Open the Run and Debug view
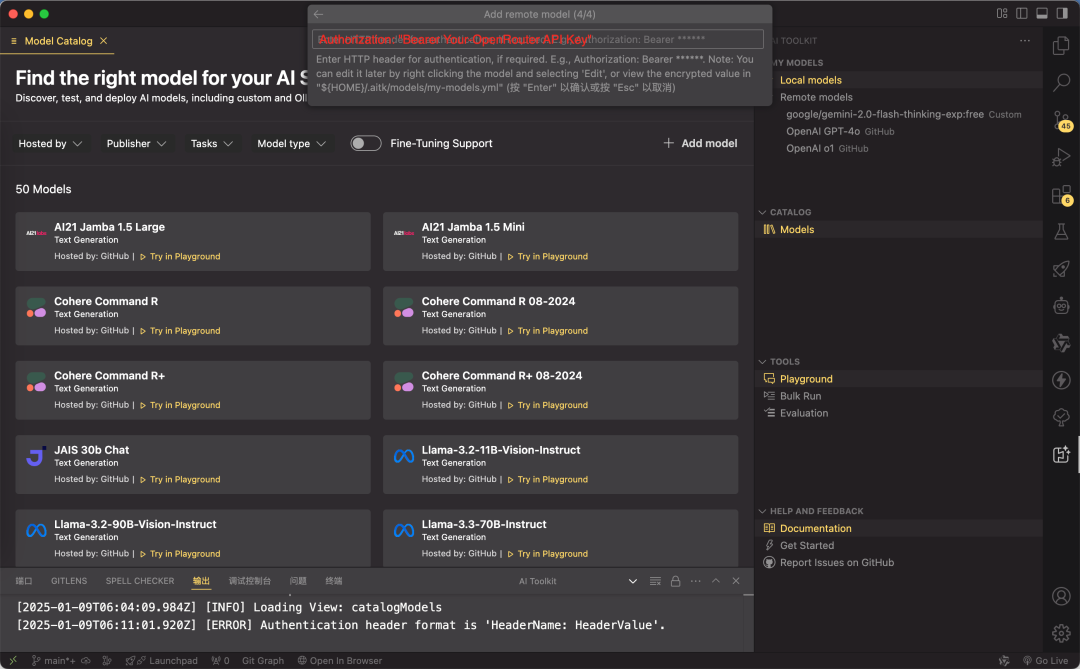1080x669 pixels. [x=1061, y=157]
